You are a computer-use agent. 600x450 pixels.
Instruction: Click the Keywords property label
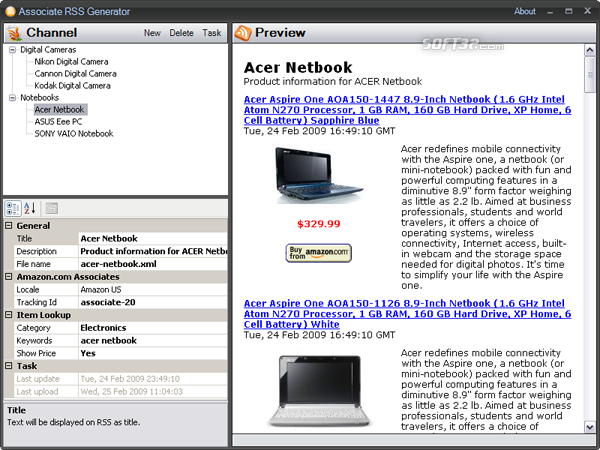pos(34,341)
